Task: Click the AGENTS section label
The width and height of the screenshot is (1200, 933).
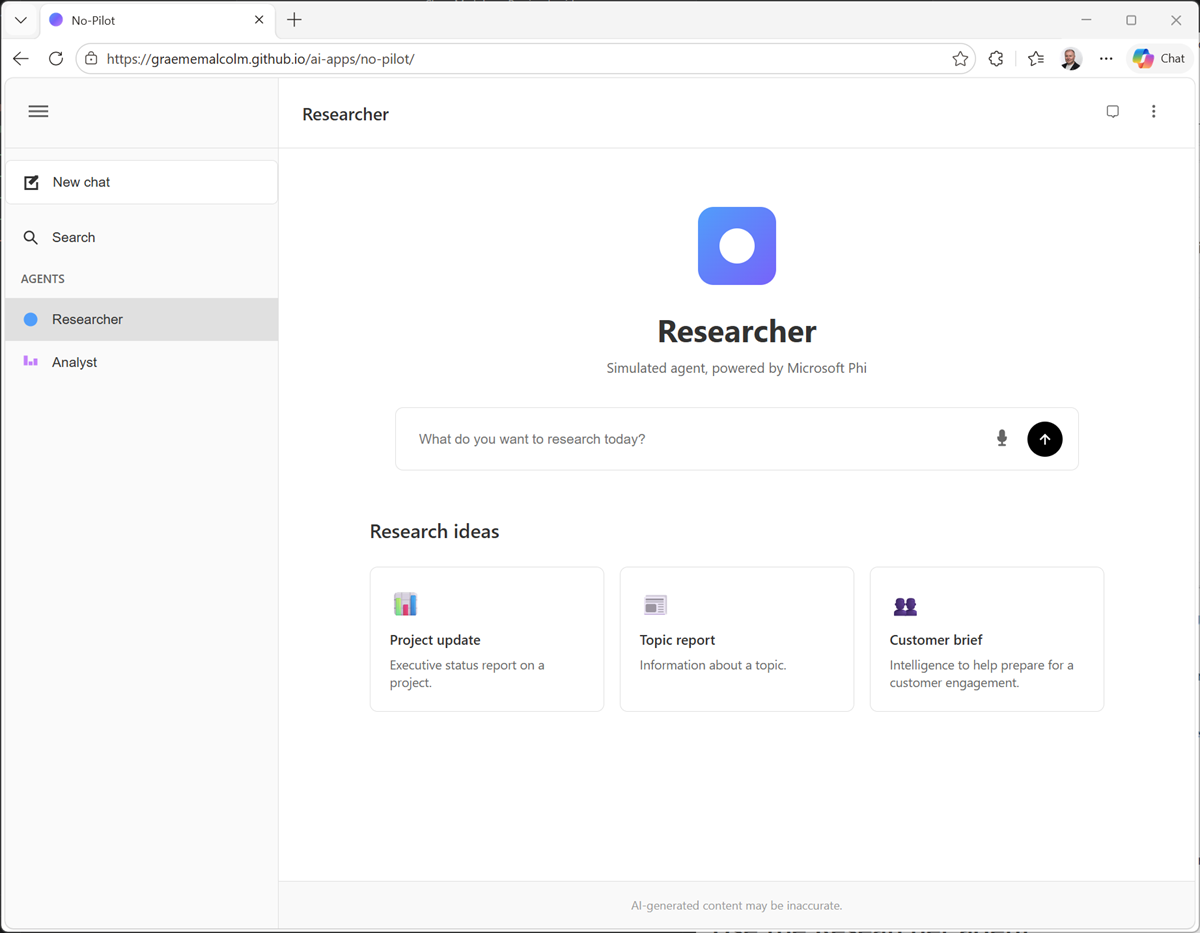Action: tap(43, 279)
